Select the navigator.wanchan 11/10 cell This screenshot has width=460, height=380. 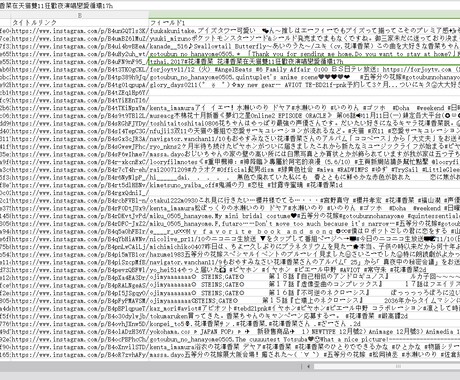pos(304,139)
